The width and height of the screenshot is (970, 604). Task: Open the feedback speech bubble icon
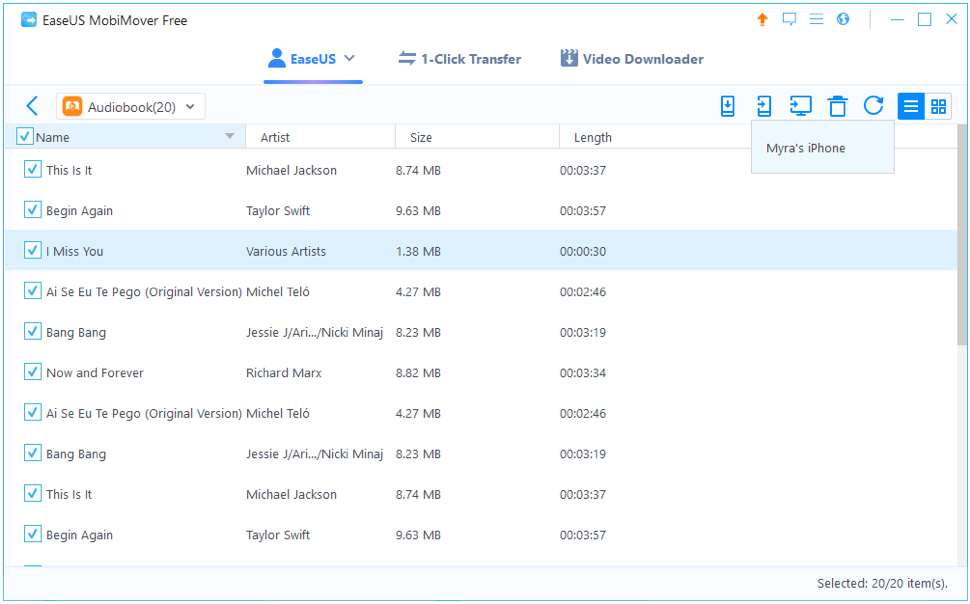click(789, 20)
